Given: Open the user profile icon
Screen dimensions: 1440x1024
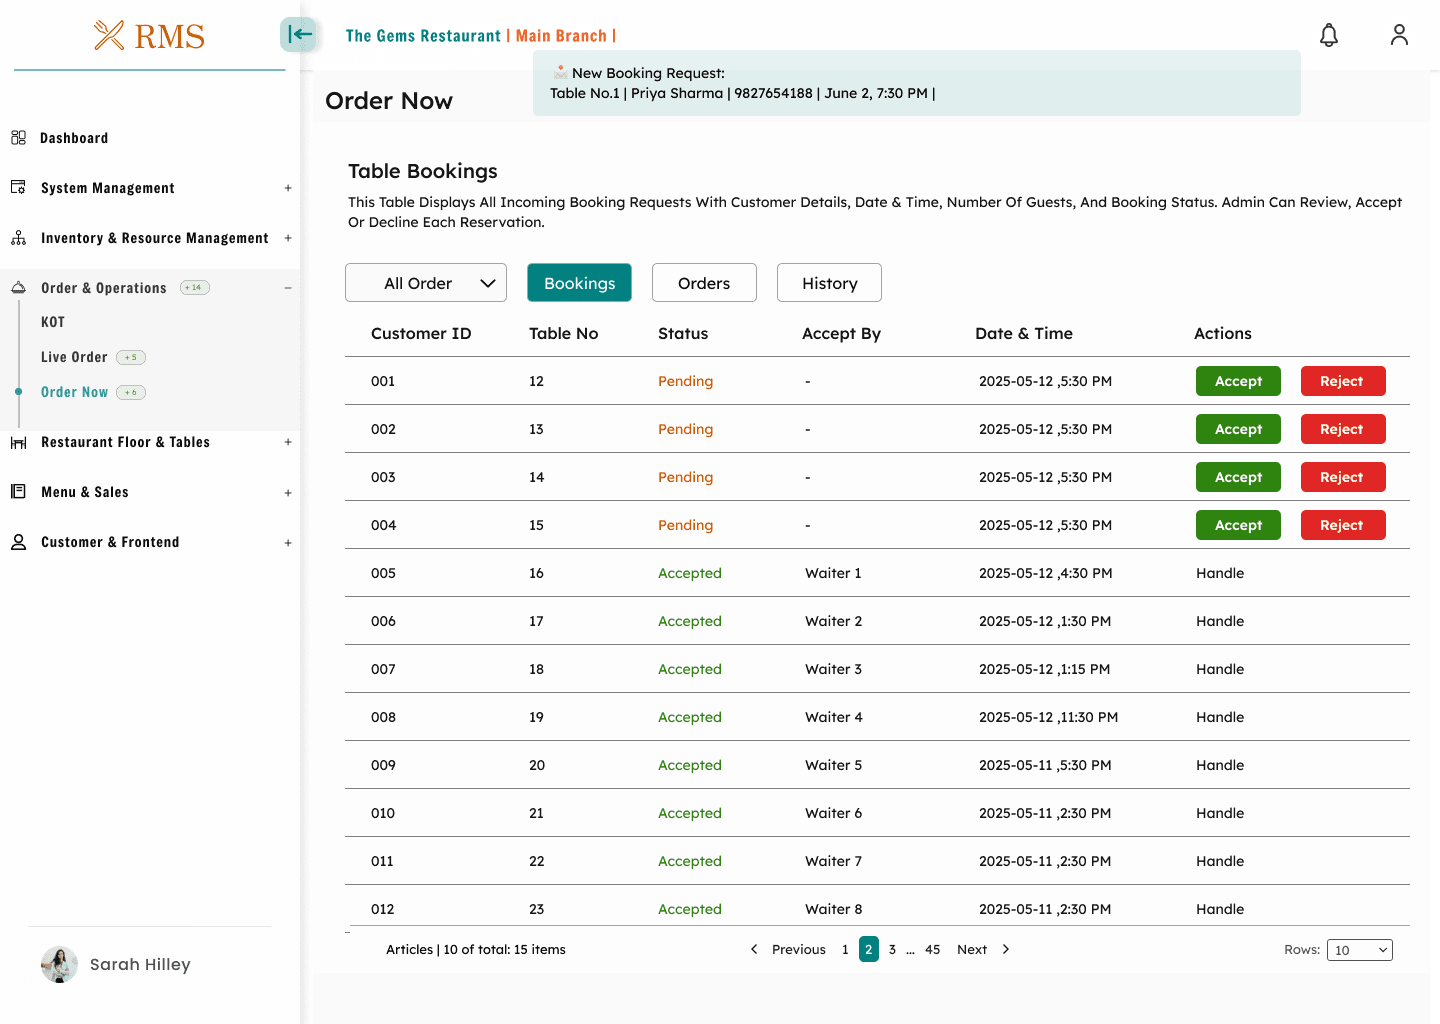Looking at the screenshot, I should (1399, 36).
